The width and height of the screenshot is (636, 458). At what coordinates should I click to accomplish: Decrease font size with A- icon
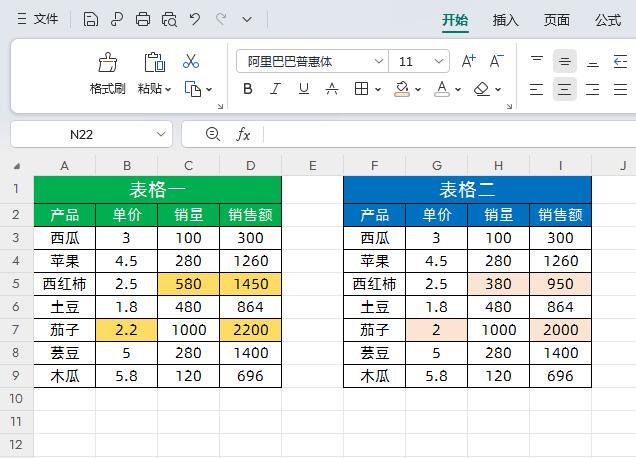(x=496, y=61)
